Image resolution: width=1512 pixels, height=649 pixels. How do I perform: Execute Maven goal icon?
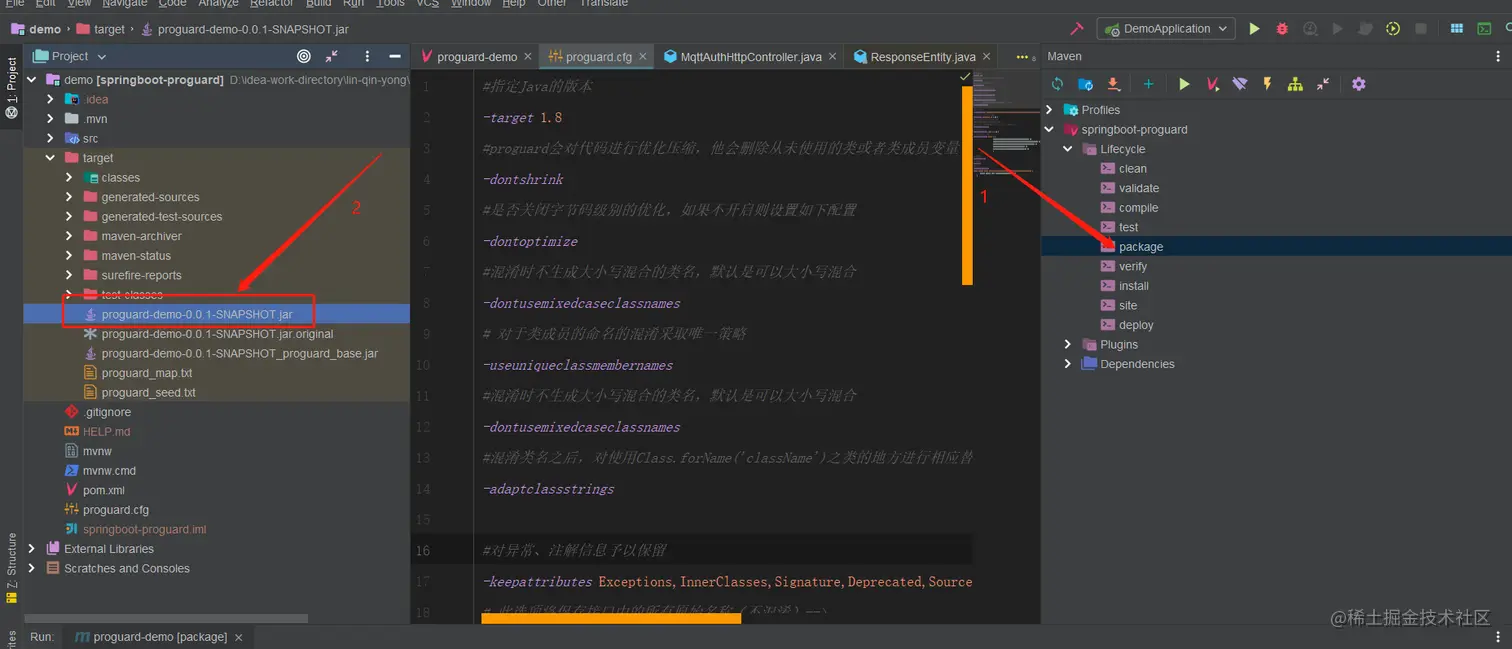point(1212,84)
